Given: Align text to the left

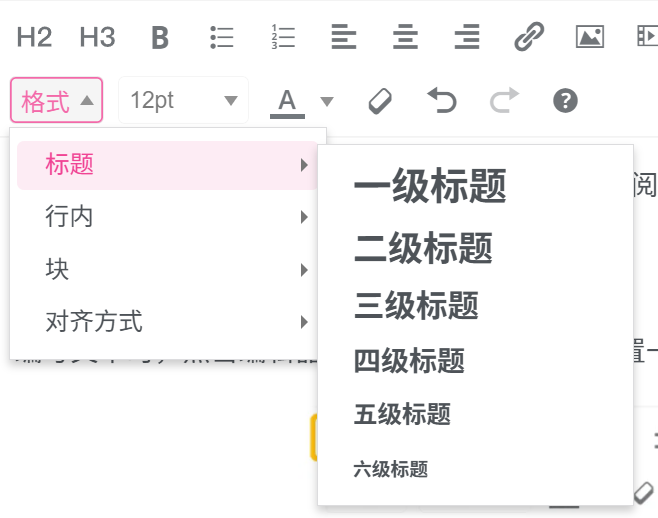Looking at the screenshot, I should tap(344, 38).
